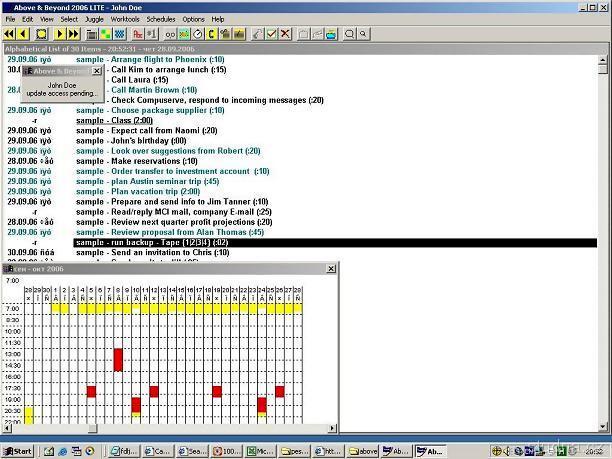Click the calendar panel scroll right arrow
The height and width of the screenshot is (459, 612).
pos(332,428)
